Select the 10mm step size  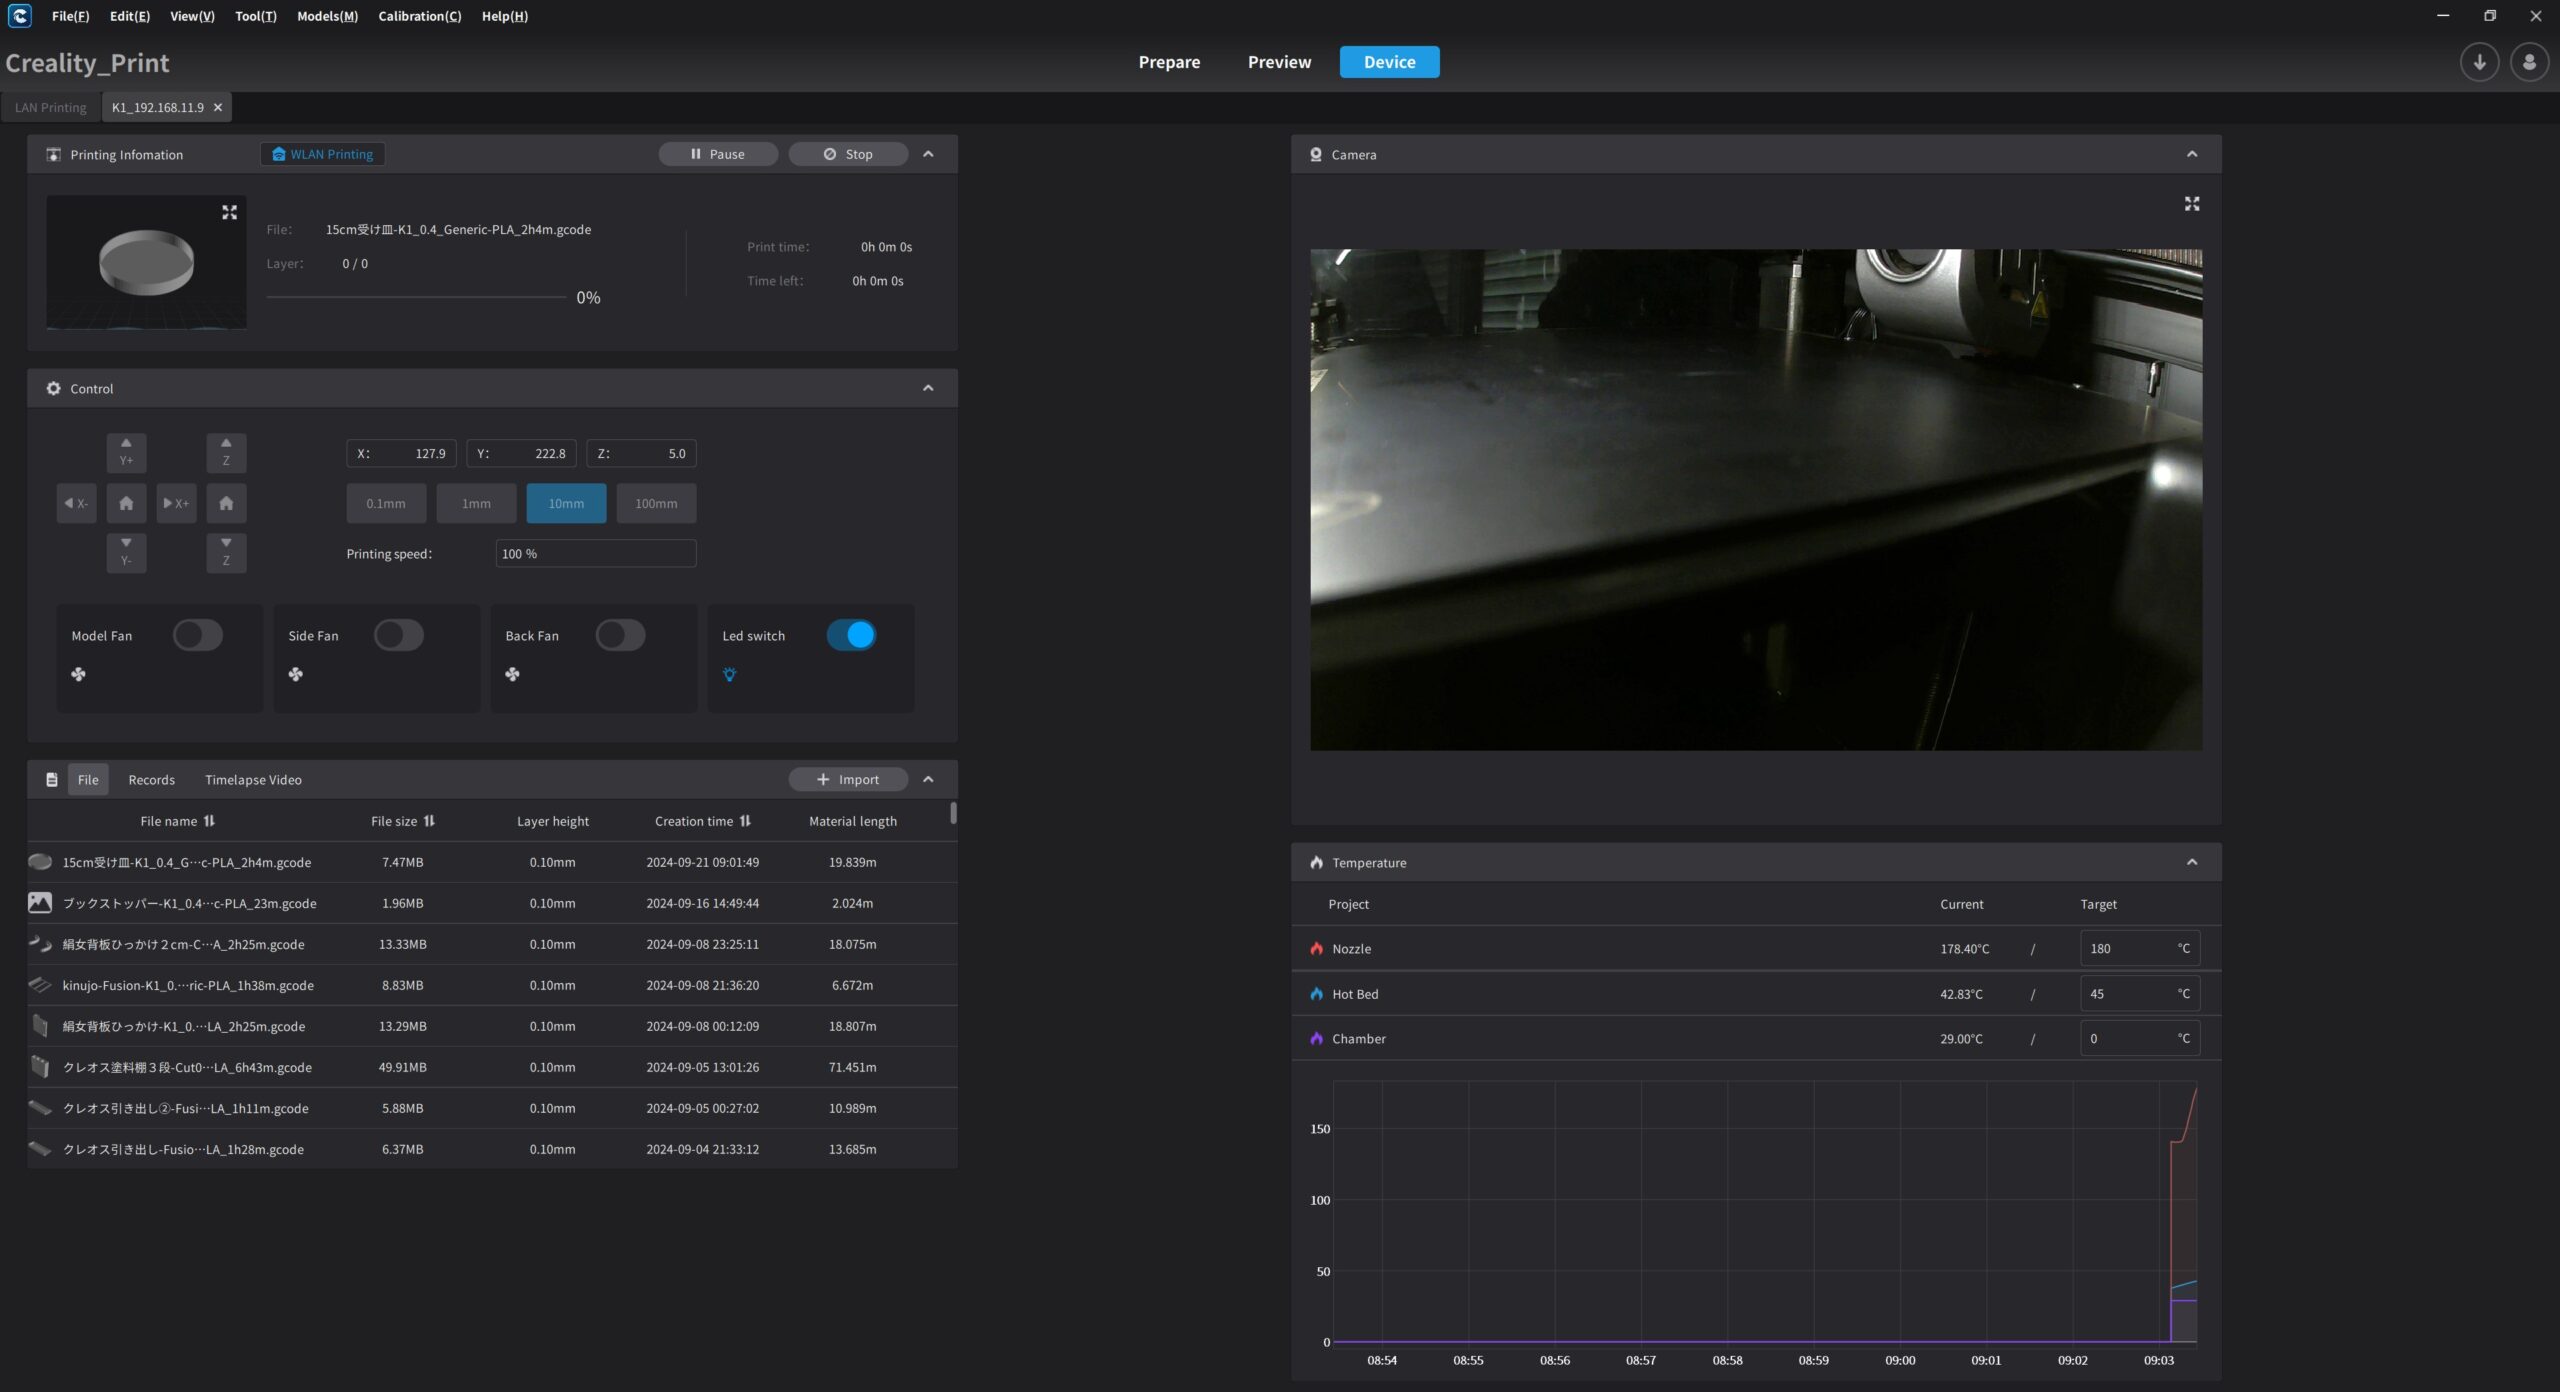[566, 503]
